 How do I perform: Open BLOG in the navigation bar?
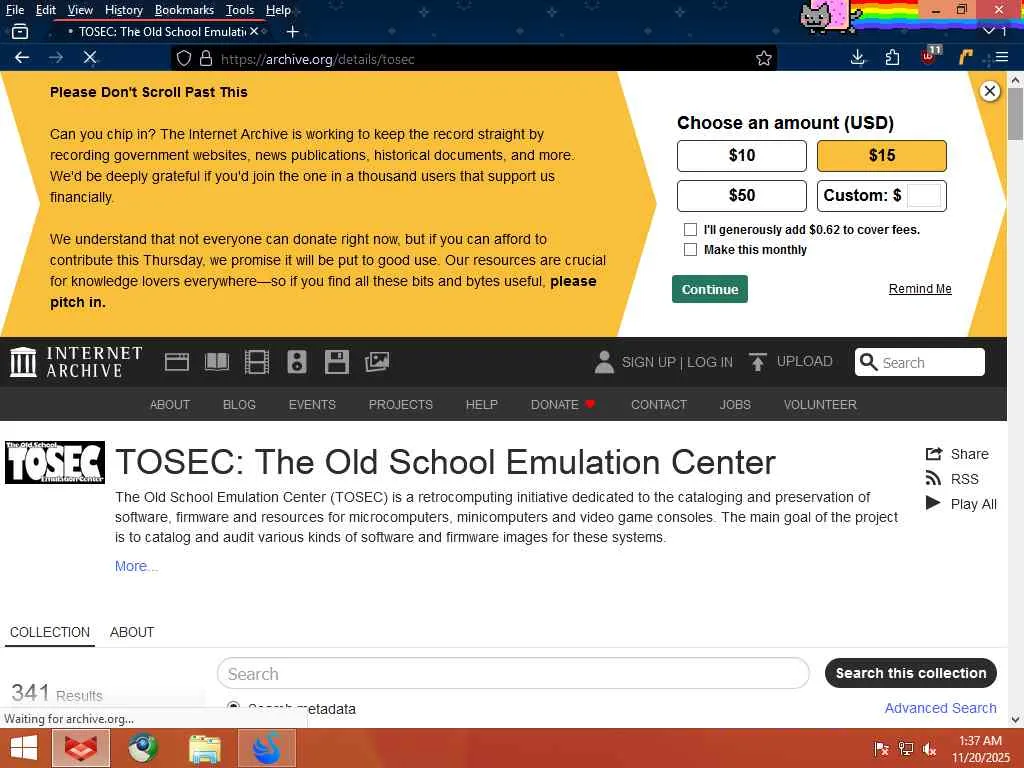(x=239, y=404)
